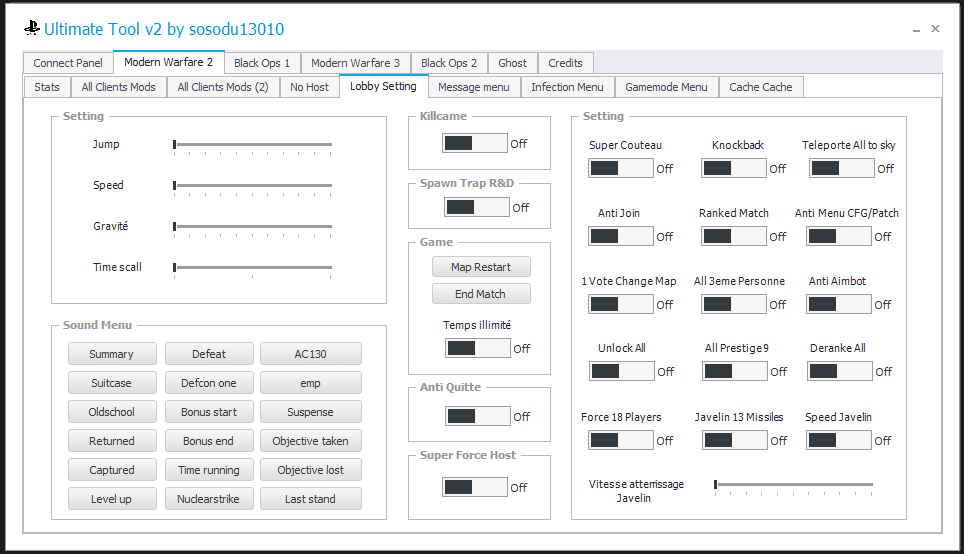Enable the Ranked Match switch
964x554 pixels.
pos(734,236)
